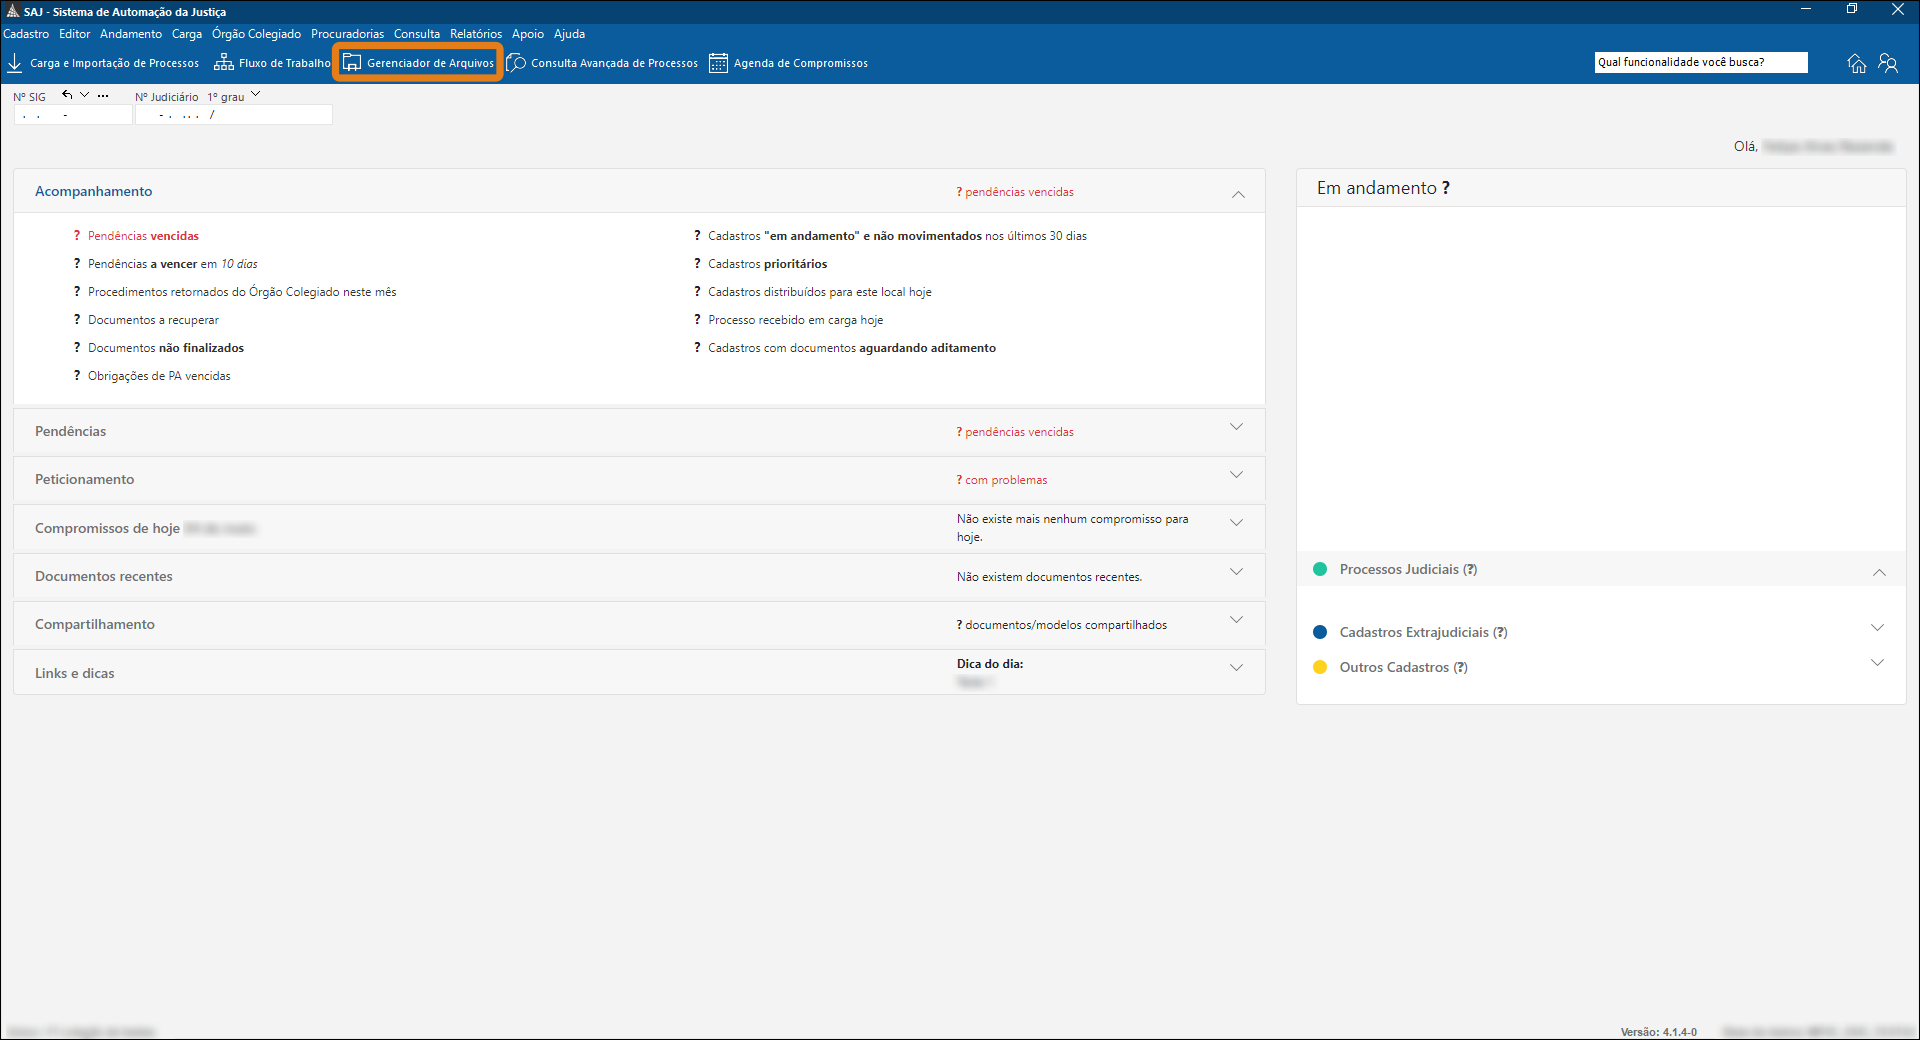Open Carga e Importação de Processos

click(x=103, y=63)
